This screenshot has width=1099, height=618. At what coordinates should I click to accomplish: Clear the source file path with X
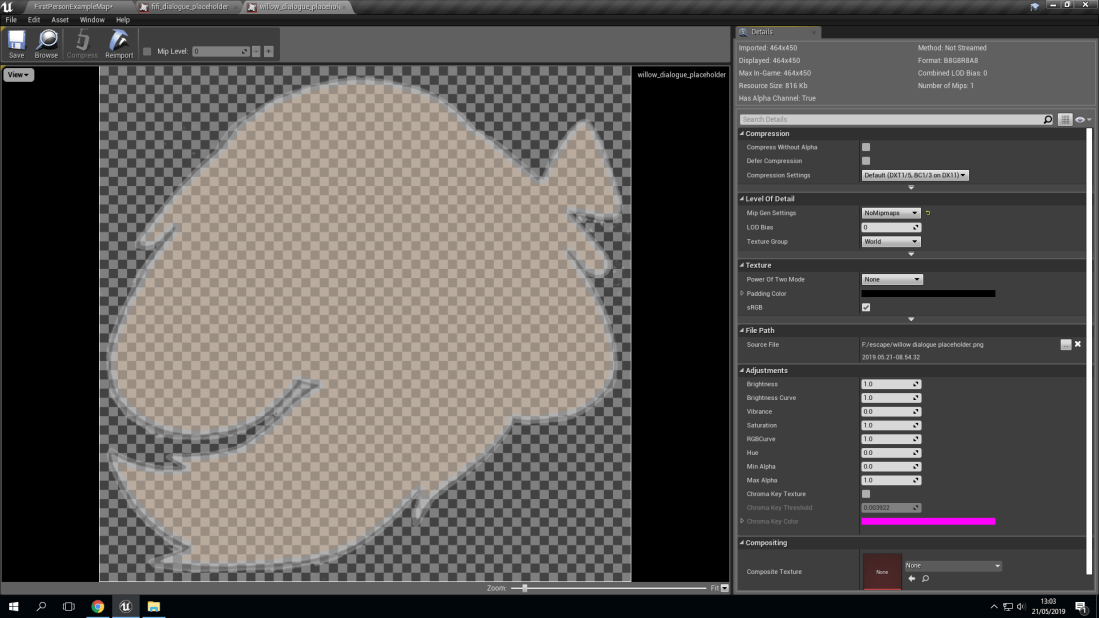[1078, 344]
